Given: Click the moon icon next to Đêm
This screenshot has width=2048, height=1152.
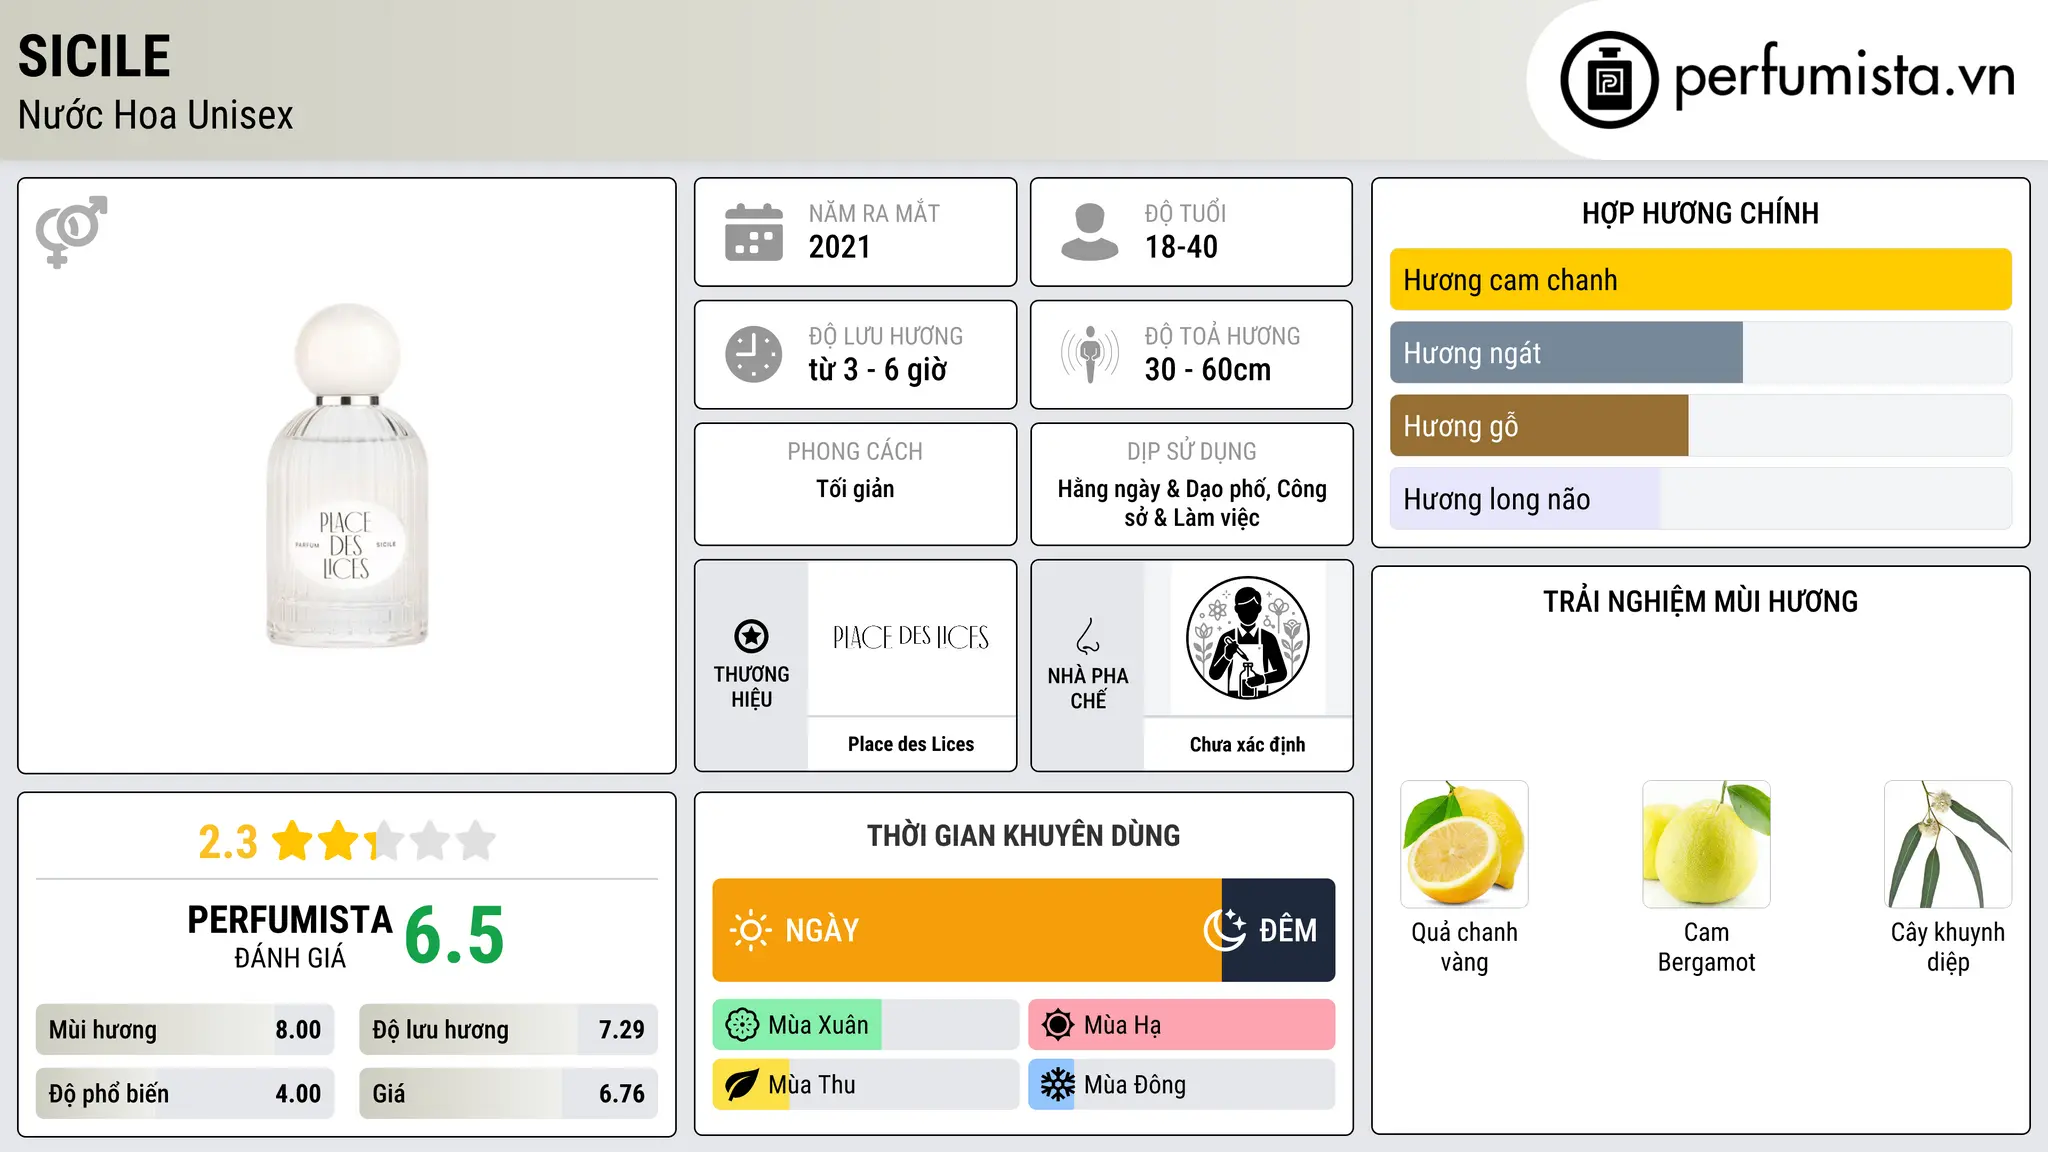Looking at the screenshot, I should (x=1225, y=930).
